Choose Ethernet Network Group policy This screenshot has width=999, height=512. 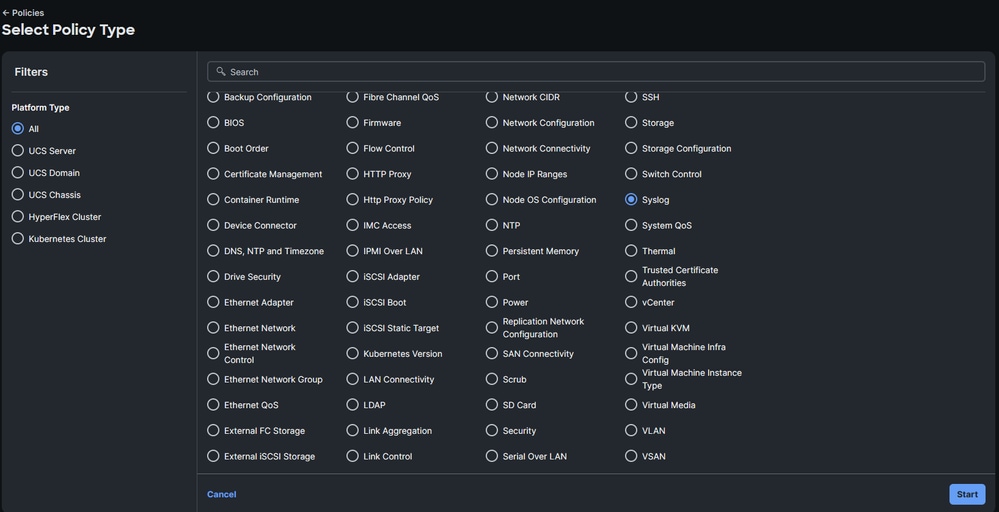tap(213, 379)
